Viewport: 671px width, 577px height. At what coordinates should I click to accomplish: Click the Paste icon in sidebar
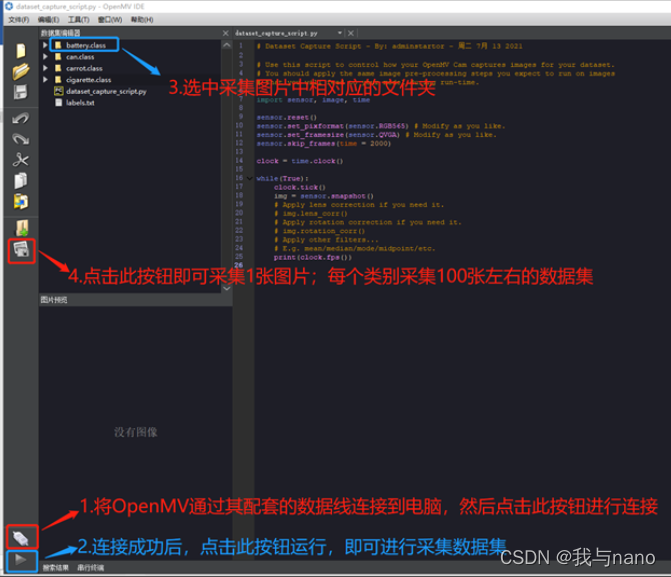point(21,202)
